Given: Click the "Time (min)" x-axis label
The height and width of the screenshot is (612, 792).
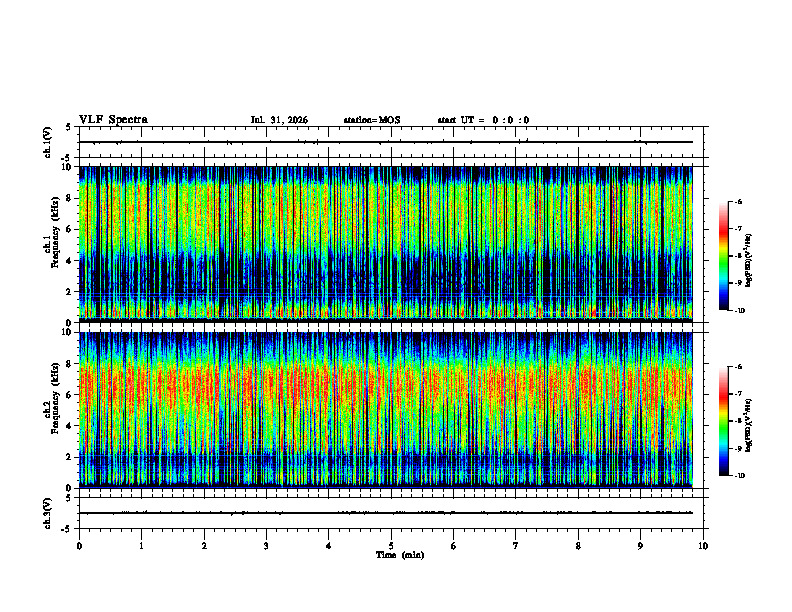Looking at the screenshot, I should click(400, 555).
